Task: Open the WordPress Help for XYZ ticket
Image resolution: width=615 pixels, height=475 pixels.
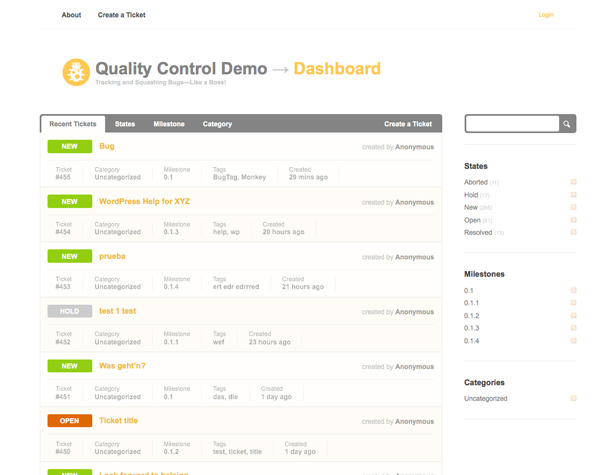Action: 144,201
